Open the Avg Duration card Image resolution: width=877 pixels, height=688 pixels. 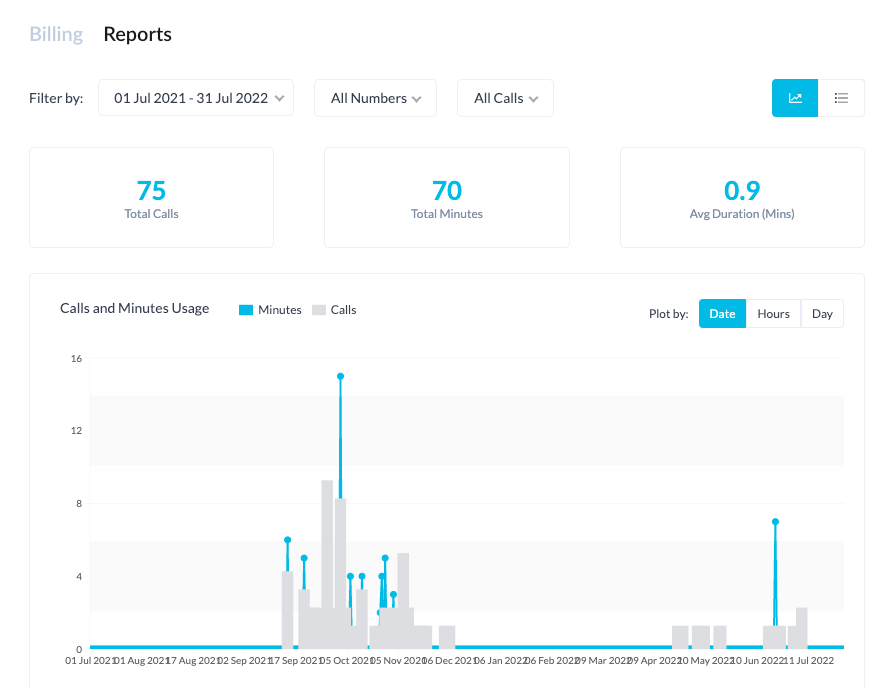coord(742,197)
